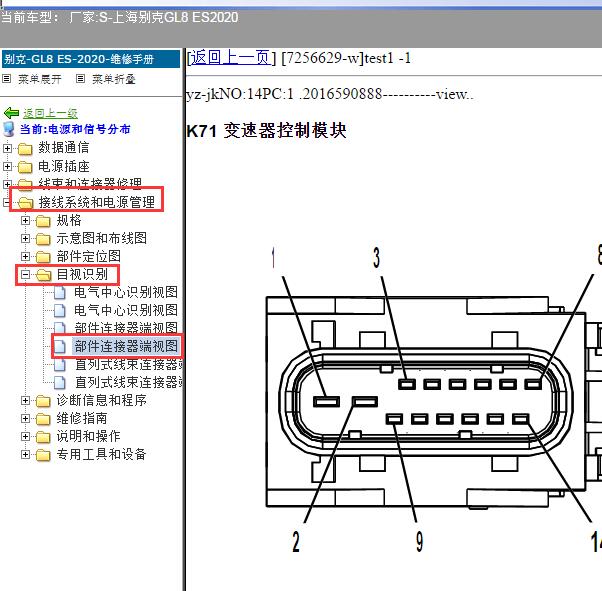Image resolution: width=602 pixels, height=591 pixels.
Task: Open the last 直列式线束连接器 item
Action: point(126,382)
